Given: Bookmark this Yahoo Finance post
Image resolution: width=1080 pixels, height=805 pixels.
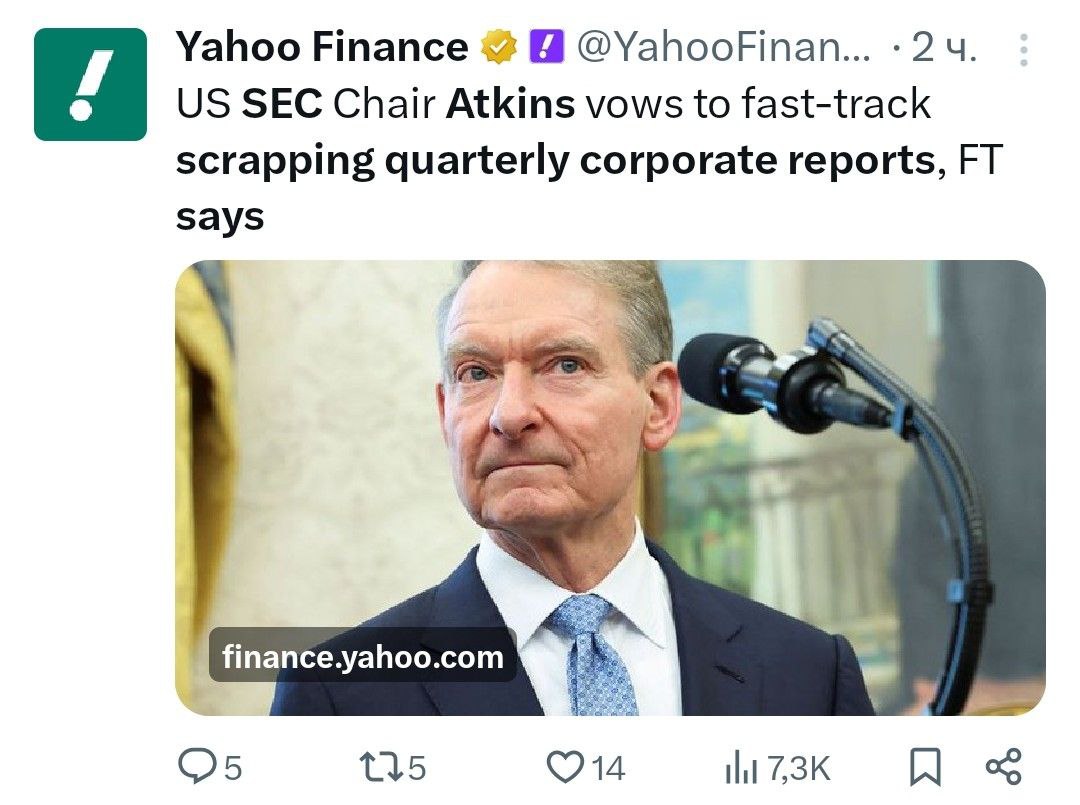Looking at the screenshot, I should pos(925,768).
